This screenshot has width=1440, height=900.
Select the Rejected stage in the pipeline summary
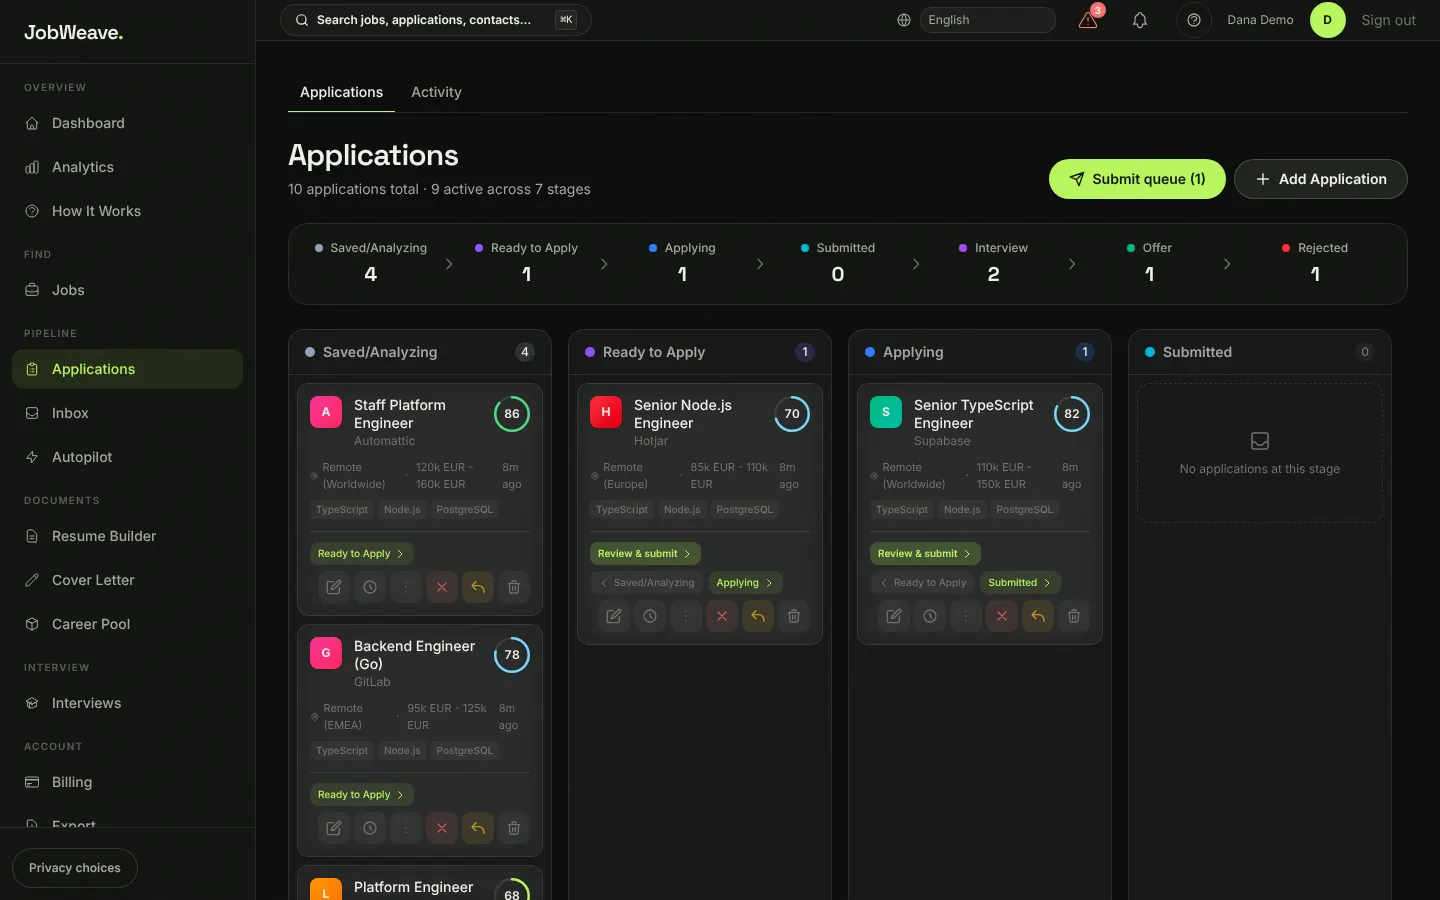1315,263
